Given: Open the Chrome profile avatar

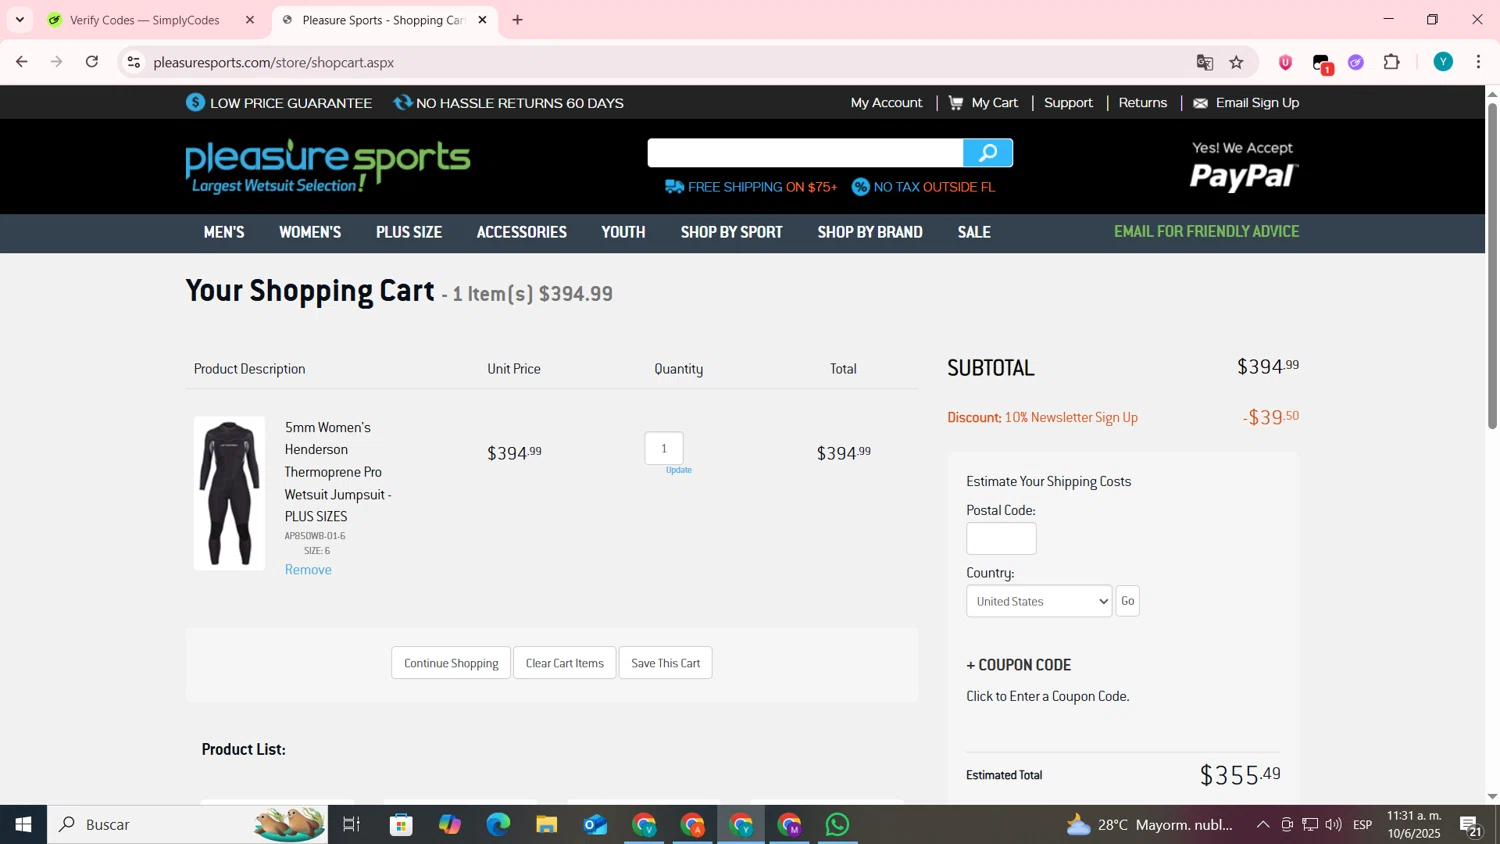Looking at the screenshot, I should coord(1443,62).
